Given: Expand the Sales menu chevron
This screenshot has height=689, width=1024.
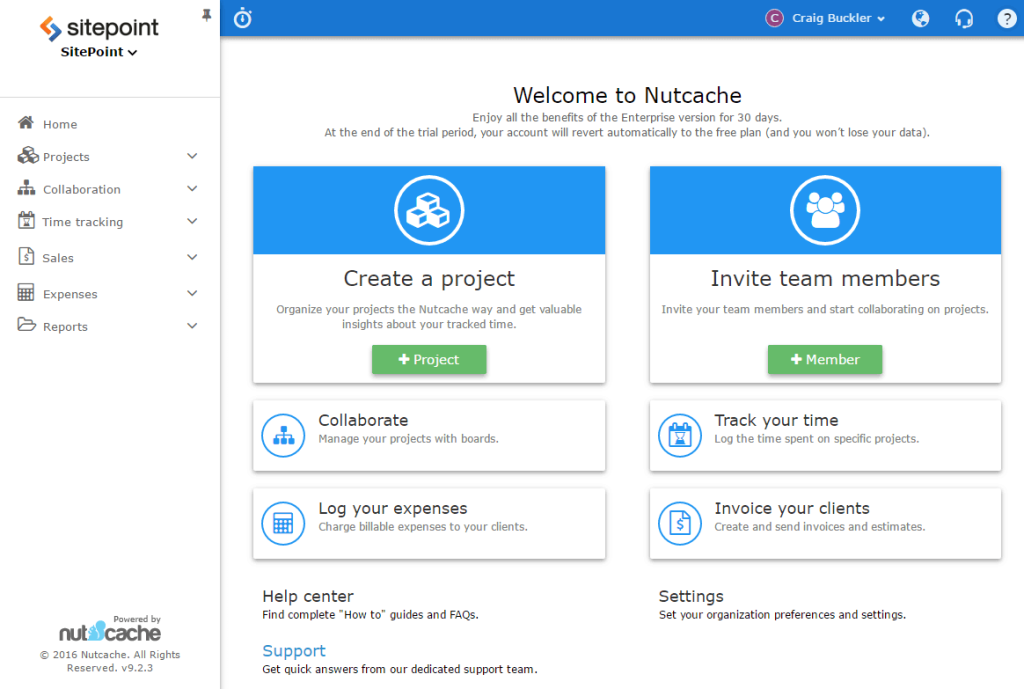Looking at the screenshot, I should click(x=192, y=257).
